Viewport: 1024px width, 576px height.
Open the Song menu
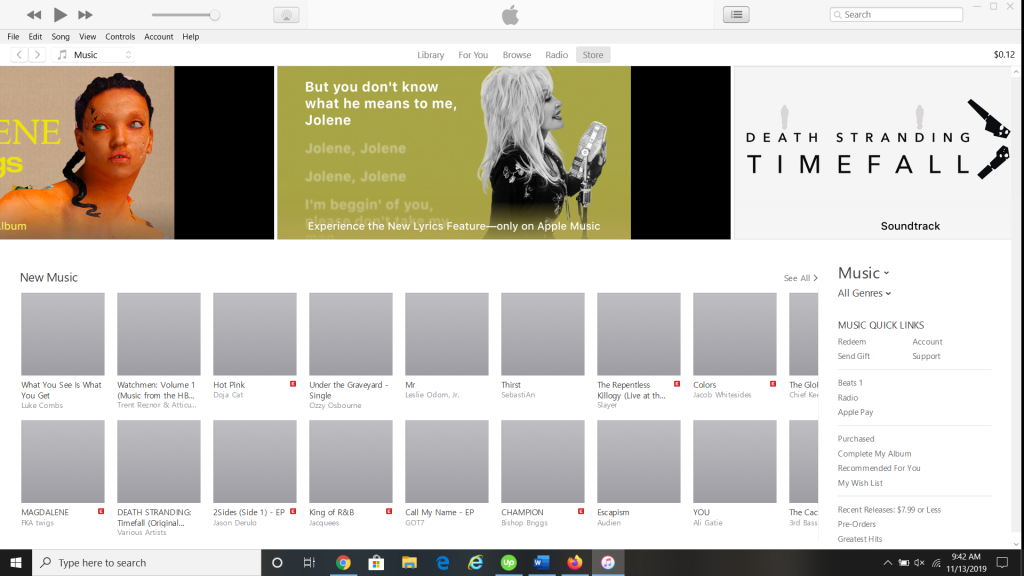pos(61,37)
